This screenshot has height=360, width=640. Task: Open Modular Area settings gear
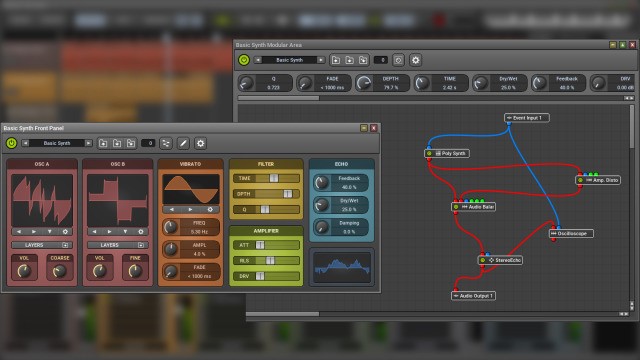coord(416,60)
